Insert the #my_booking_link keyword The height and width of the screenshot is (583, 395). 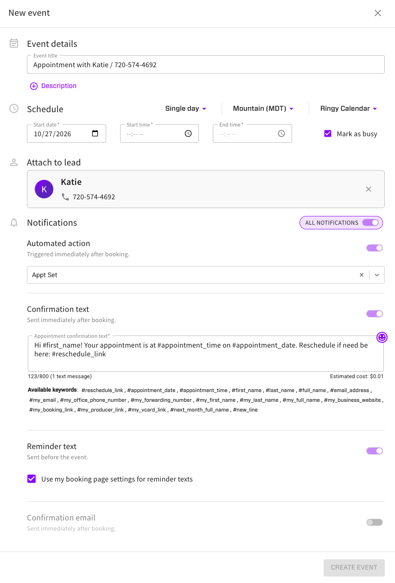pyautogui.click(x=51, y=410)
